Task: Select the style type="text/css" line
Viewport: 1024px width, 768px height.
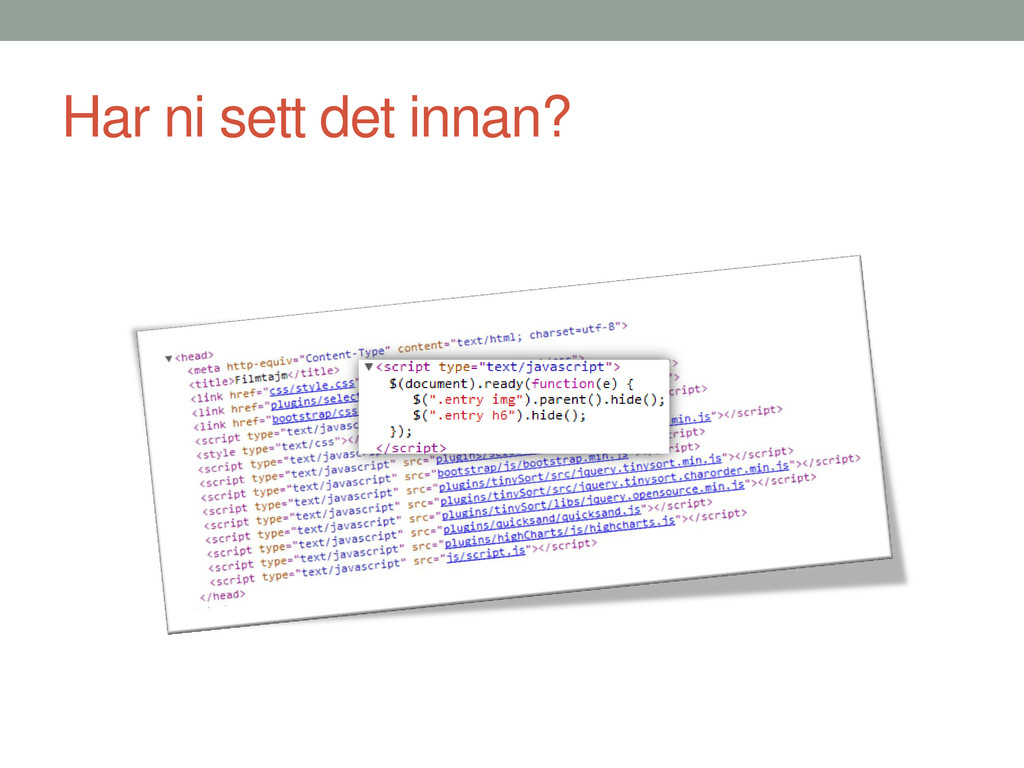Action: point(277,448)
